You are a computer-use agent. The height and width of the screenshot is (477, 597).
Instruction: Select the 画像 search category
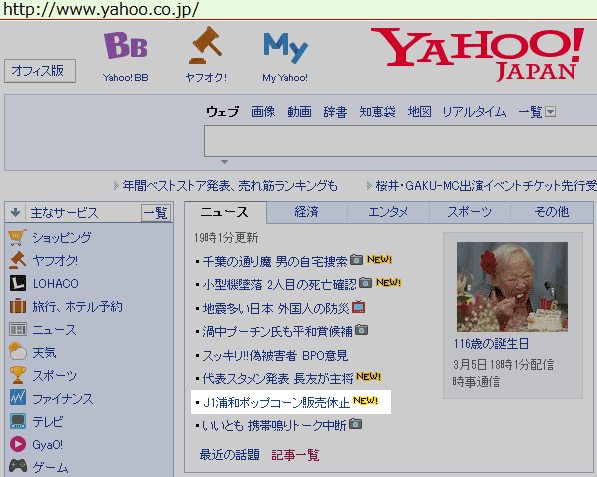pos(263,112)
